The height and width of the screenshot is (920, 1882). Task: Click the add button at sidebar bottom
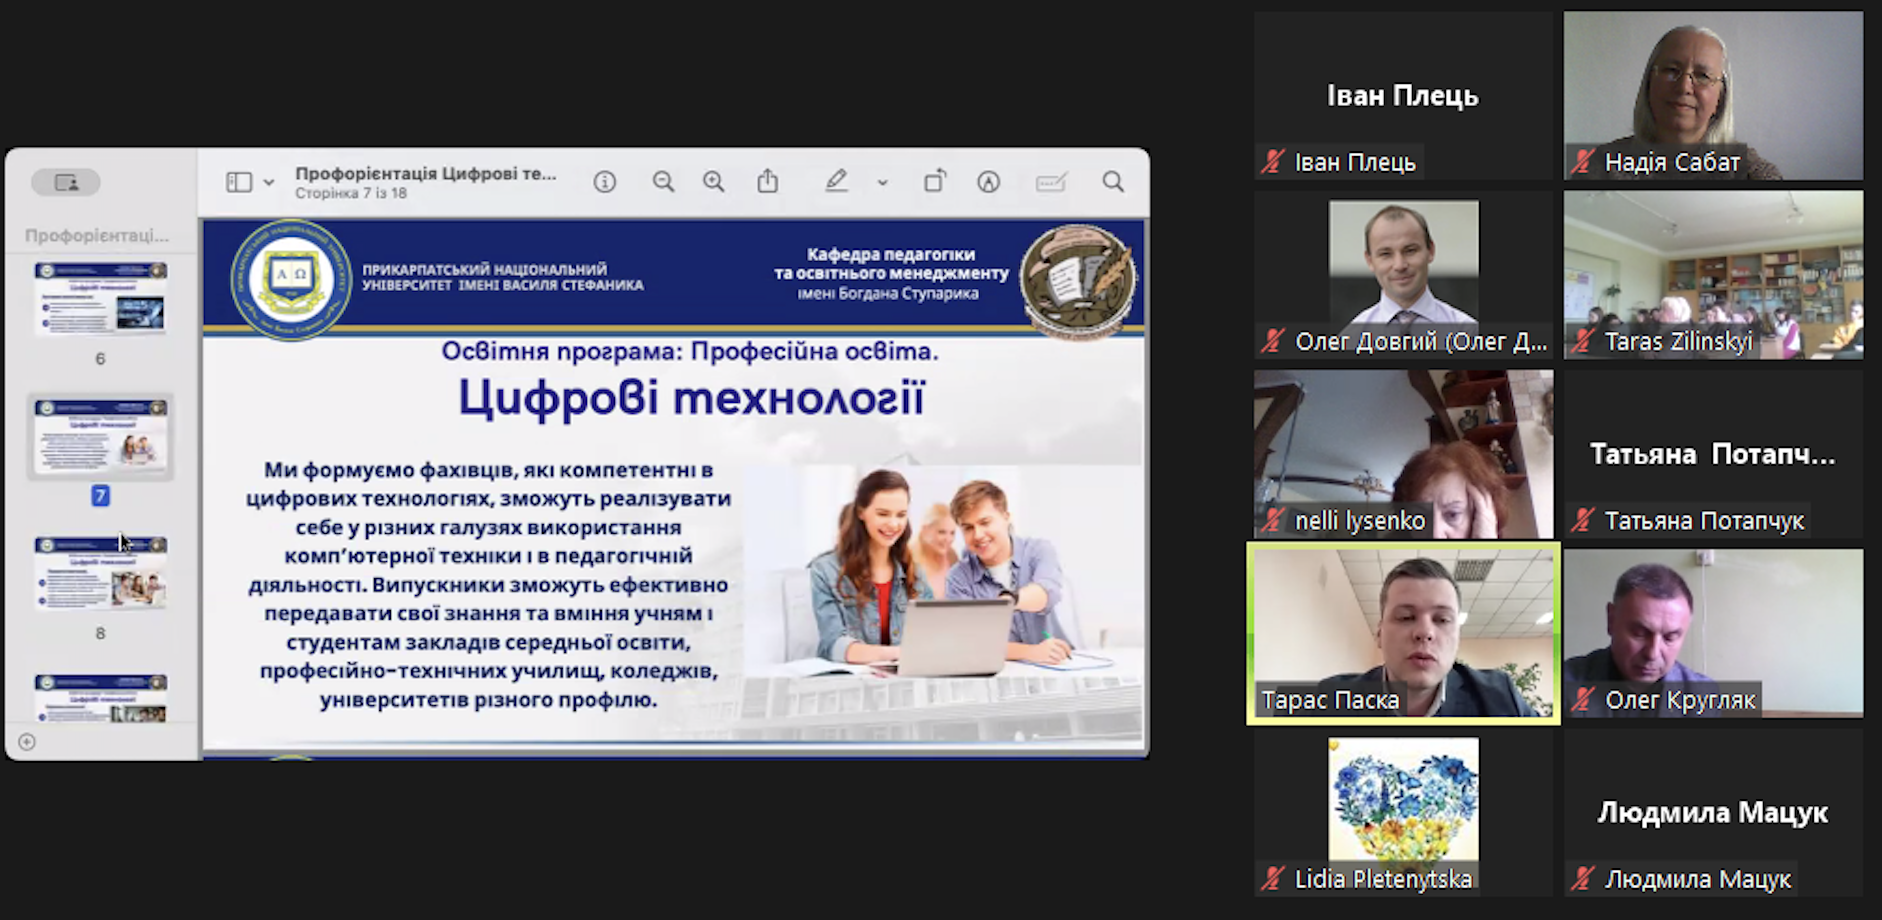coord(27,742)
